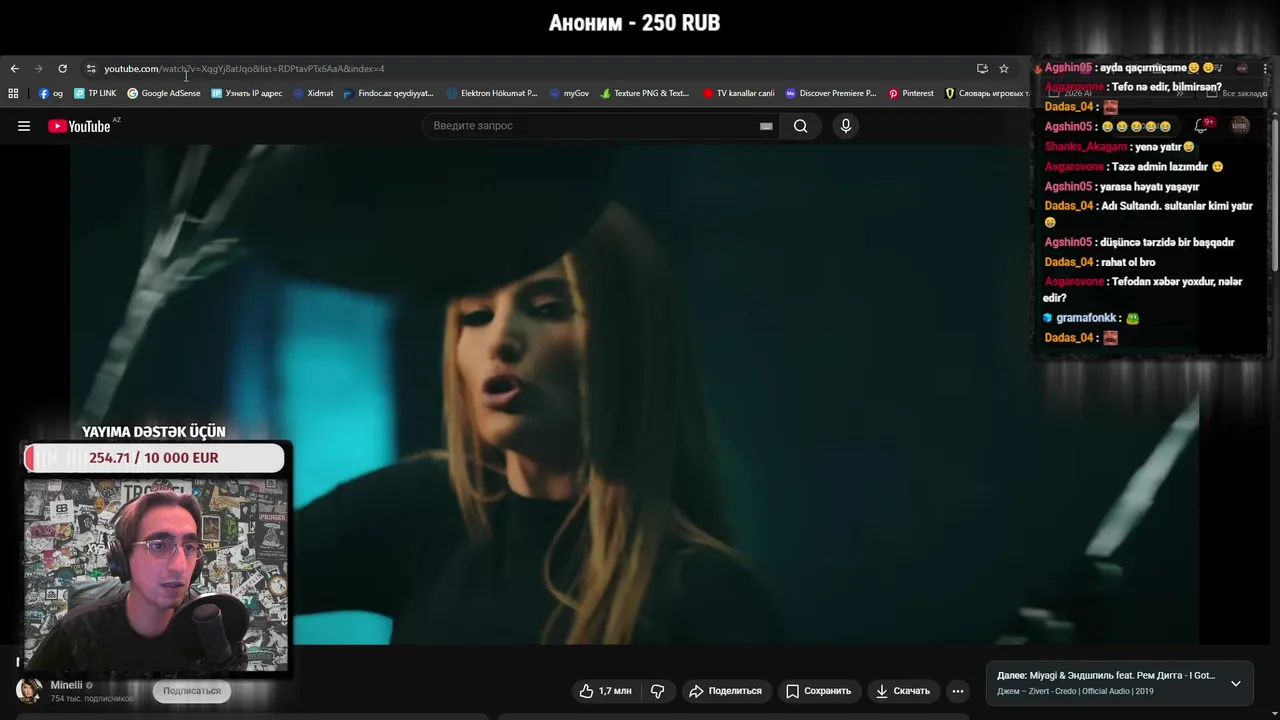Open the Xidmat bookmark

tap(313, 93)
